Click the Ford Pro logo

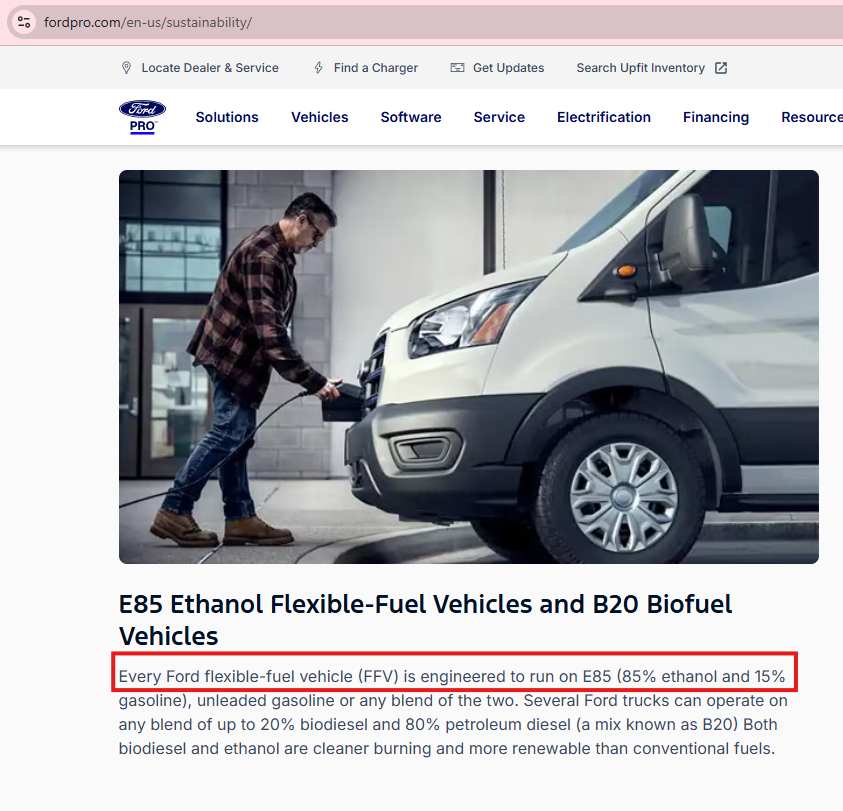click(x=142, y=117)
